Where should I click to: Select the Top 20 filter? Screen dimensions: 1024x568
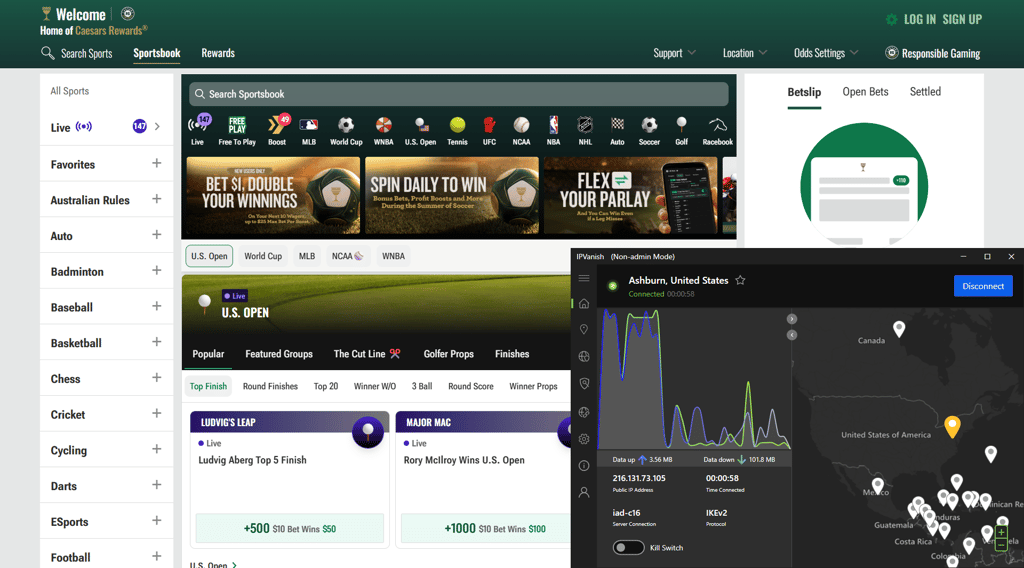coord(326,387)
